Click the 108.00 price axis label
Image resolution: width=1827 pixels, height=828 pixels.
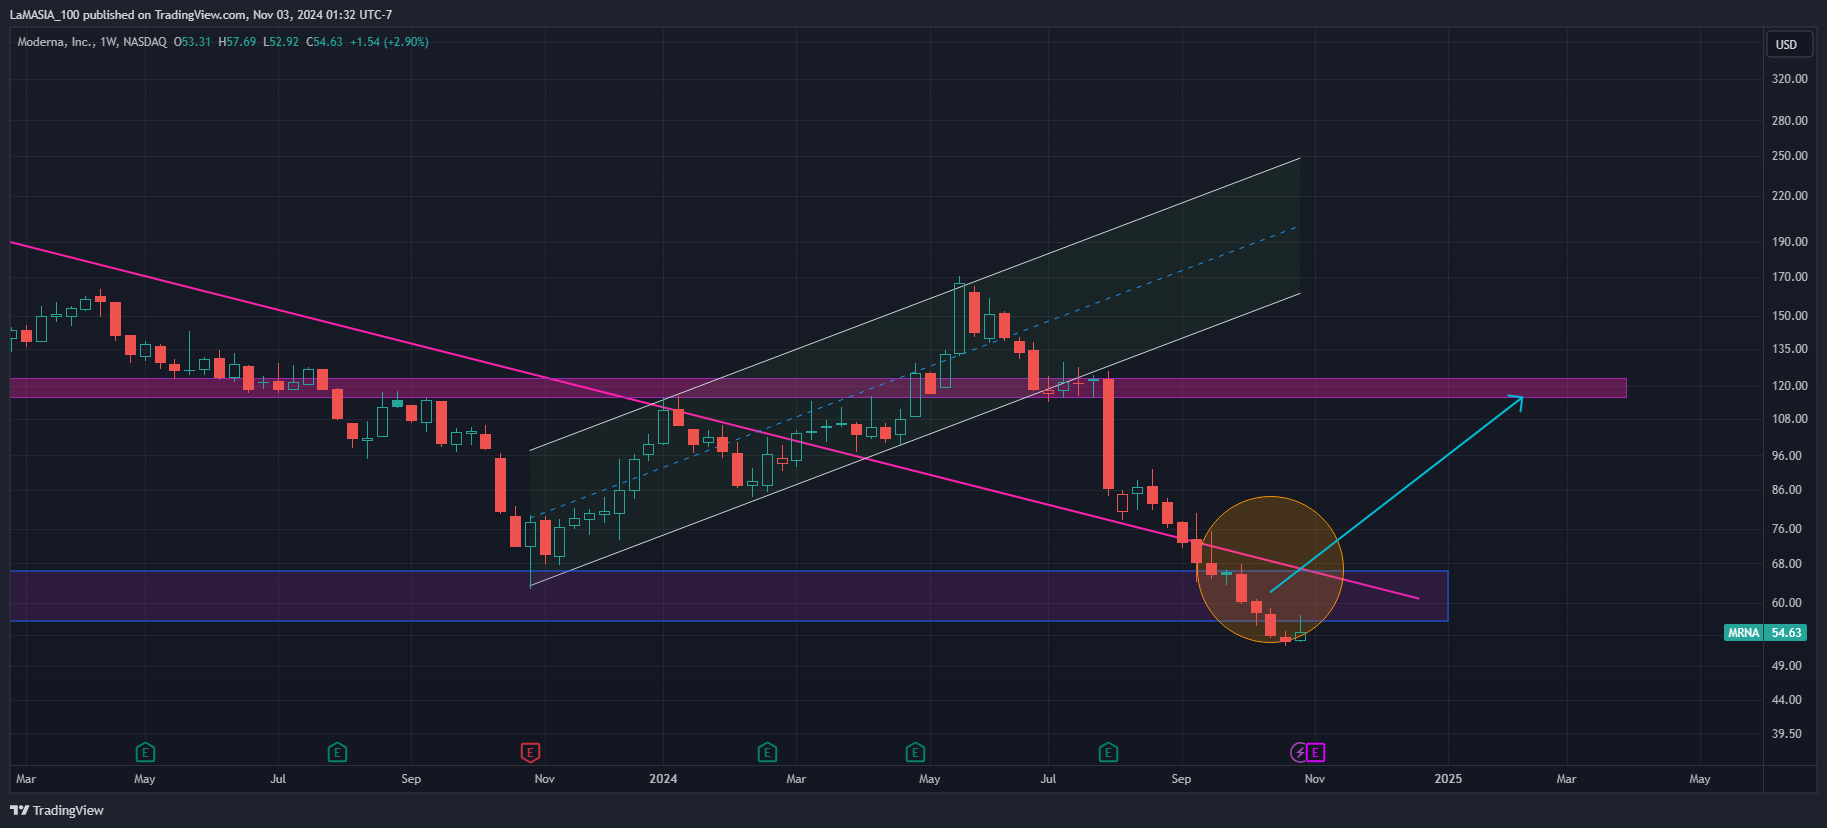tap(1790, 419)
